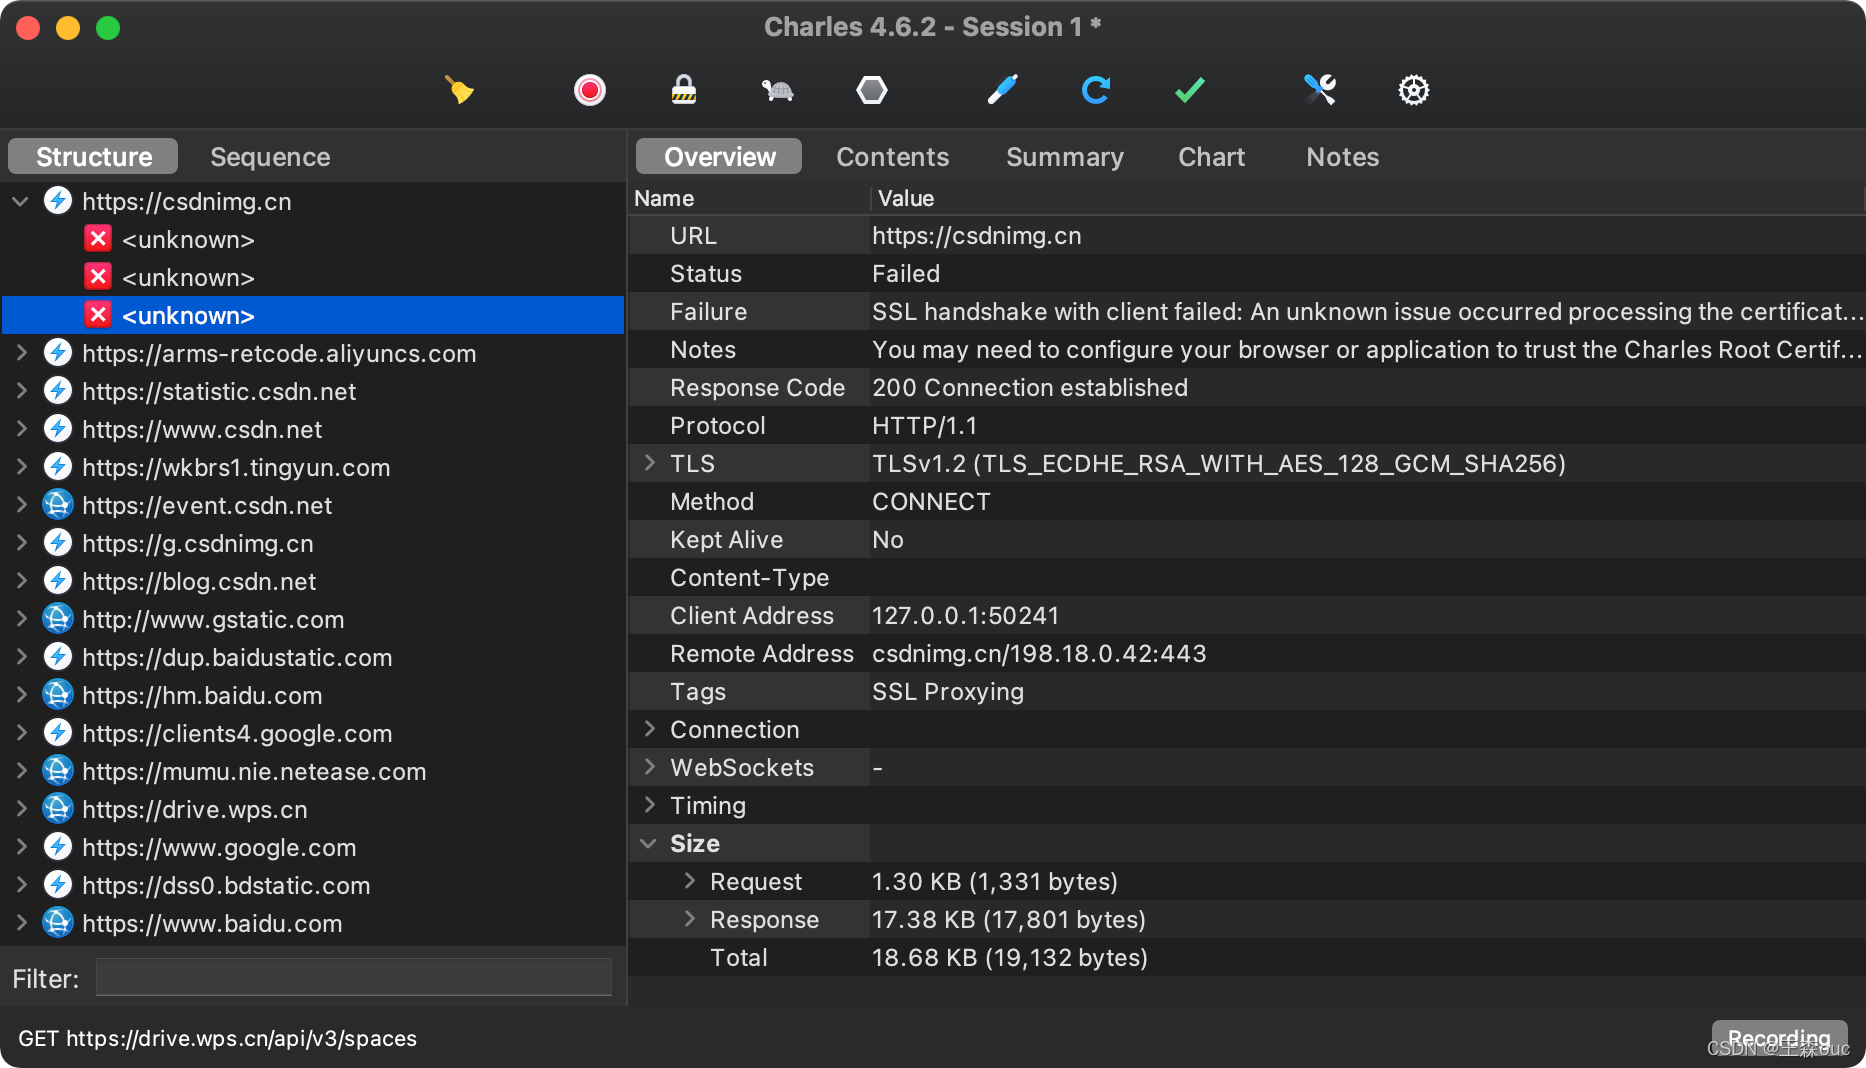The height and width of the screenshot is (1068, 1866).
Task: Expand the WebSockets row
Action: click(x=650, y=767)
